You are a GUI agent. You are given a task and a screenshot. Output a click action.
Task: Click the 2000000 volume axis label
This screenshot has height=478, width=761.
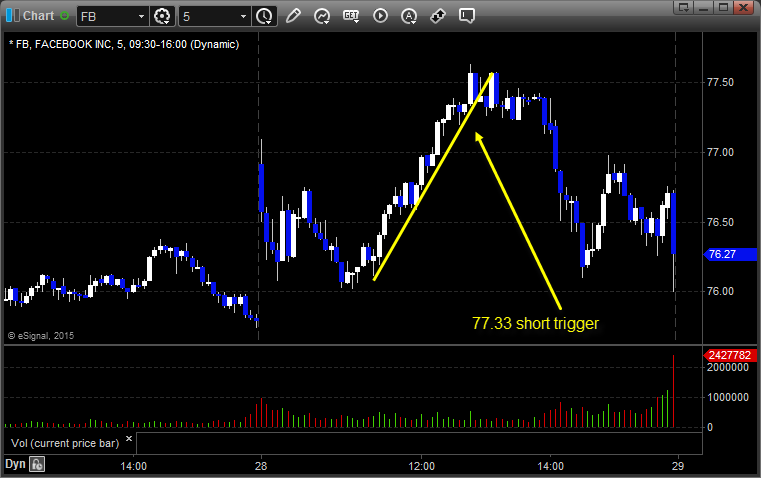tap(728, 367)
